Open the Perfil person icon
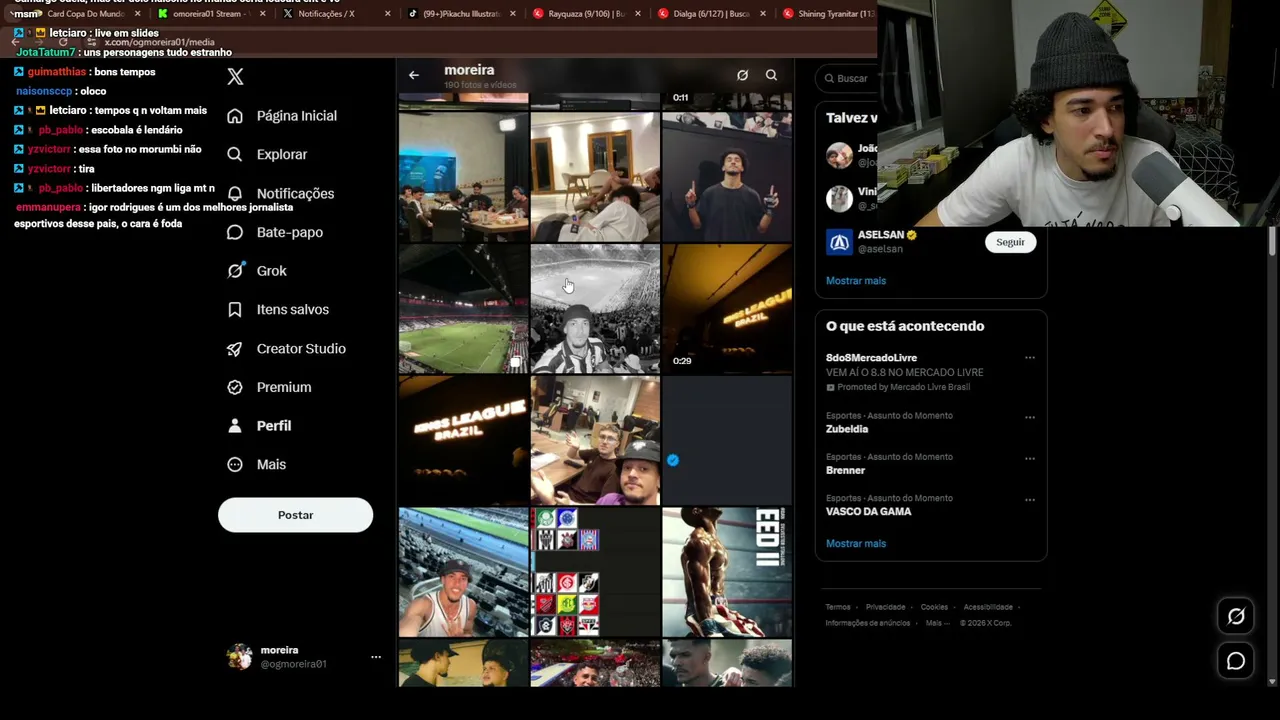This screenshot has height=720, width=1280. [x=235, y=426]
